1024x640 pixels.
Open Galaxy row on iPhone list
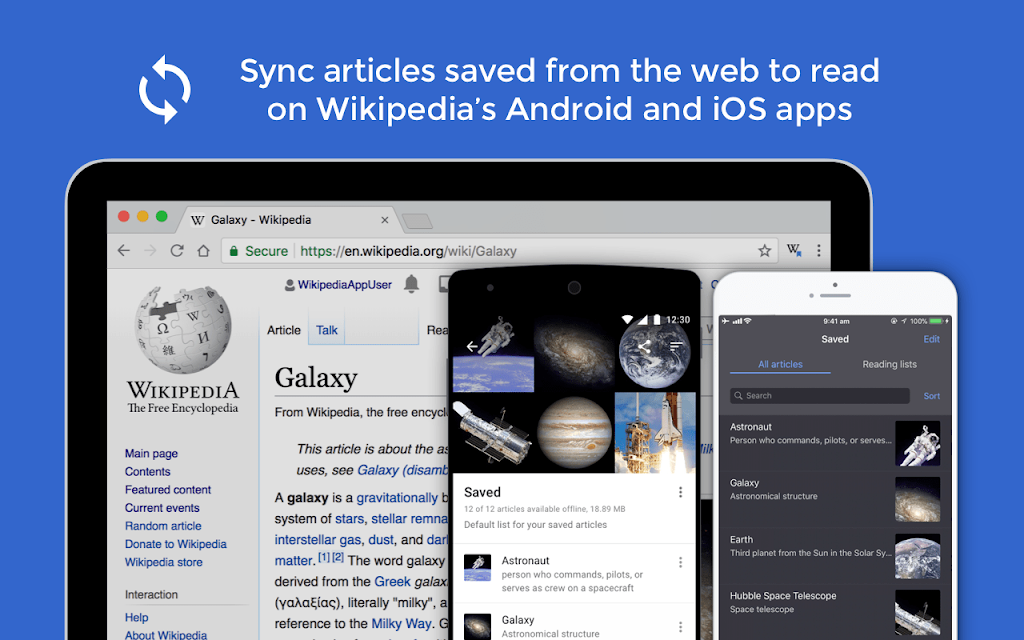pos(835,500)
